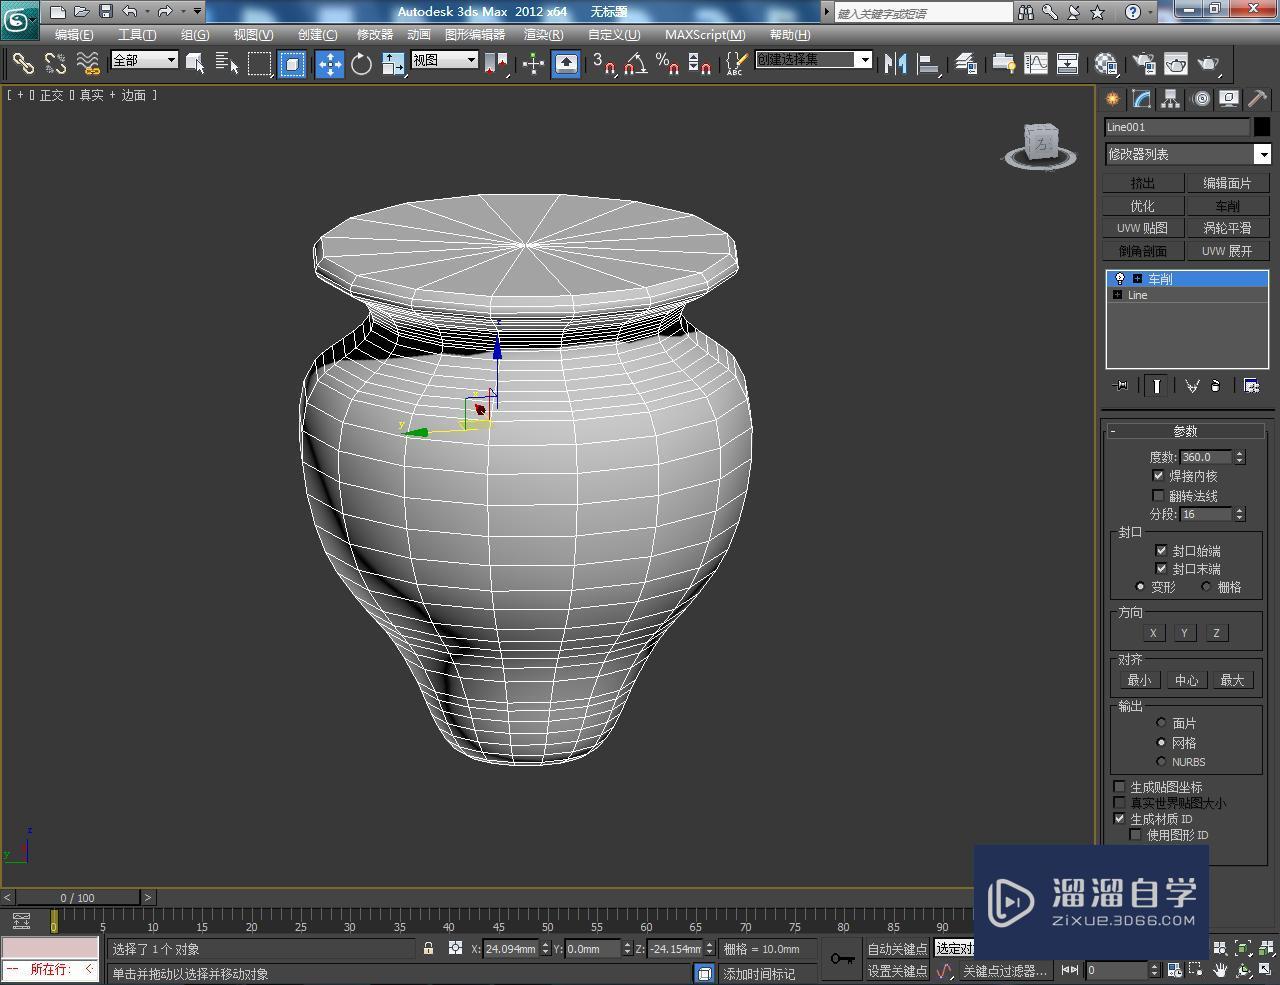Select the Grid capping radio button

pos(1206,587)
